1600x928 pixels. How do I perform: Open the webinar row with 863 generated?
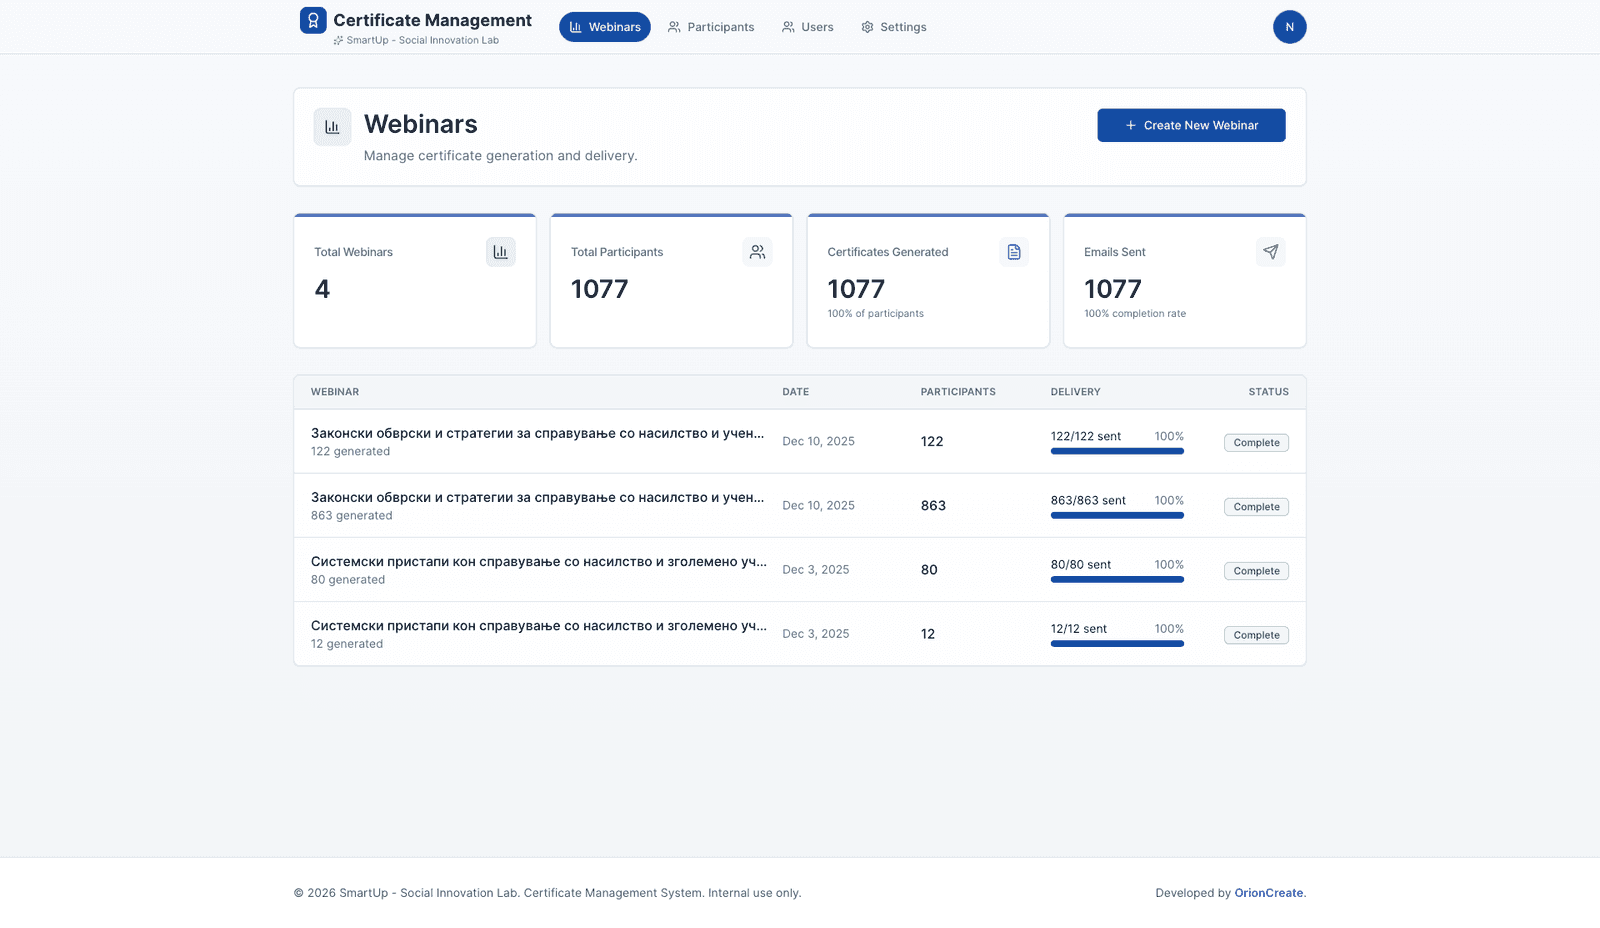tap(800, 506)
